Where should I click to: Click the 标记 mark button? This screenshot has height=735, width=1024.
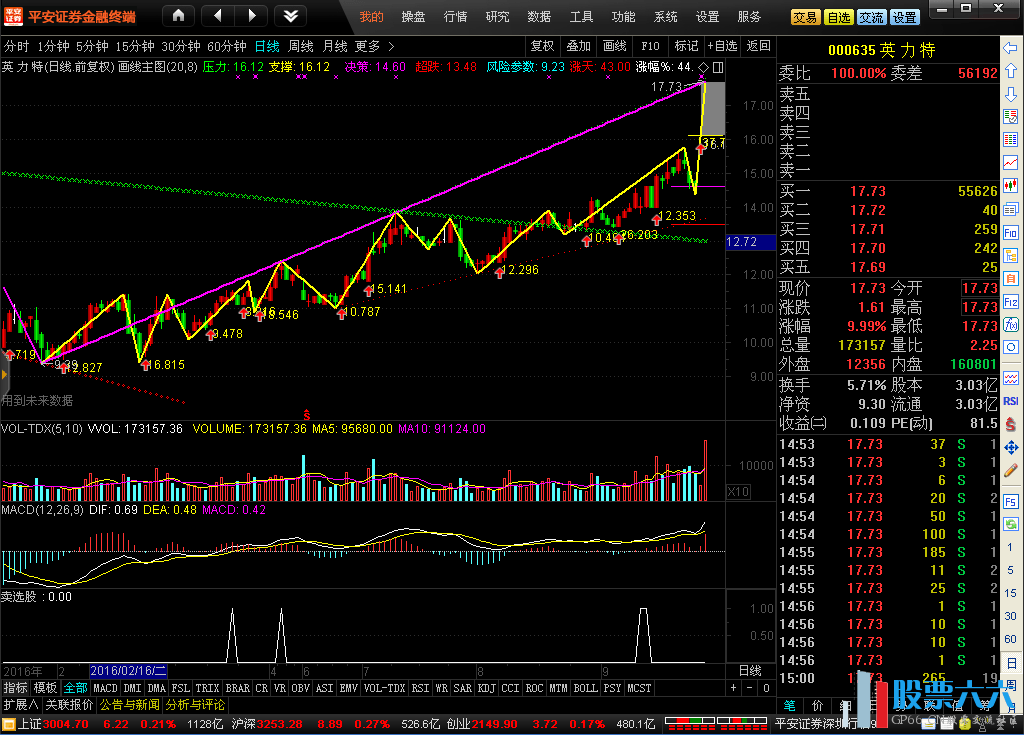click(x=686, y=46)
